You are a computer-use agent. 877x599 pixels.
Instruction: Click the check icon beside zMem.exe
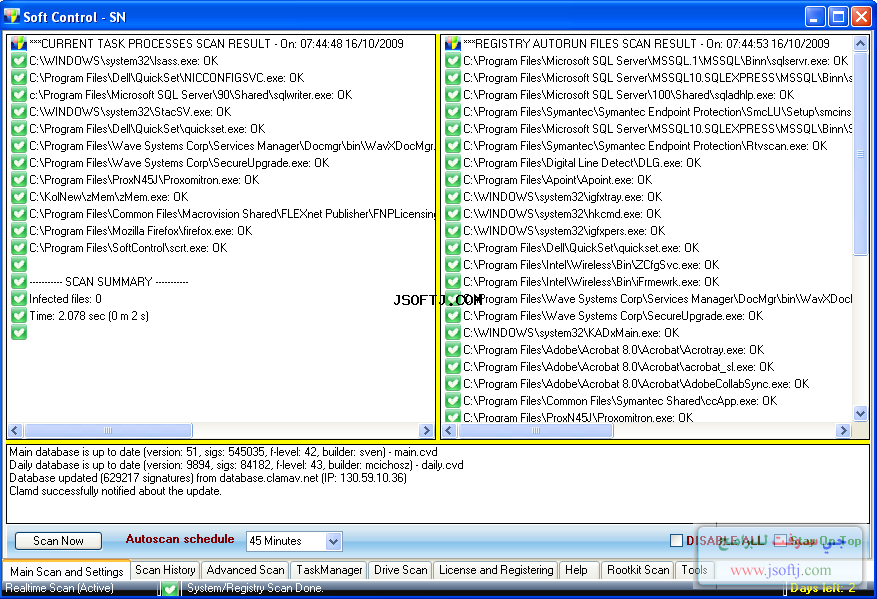[x=18, y=197]
